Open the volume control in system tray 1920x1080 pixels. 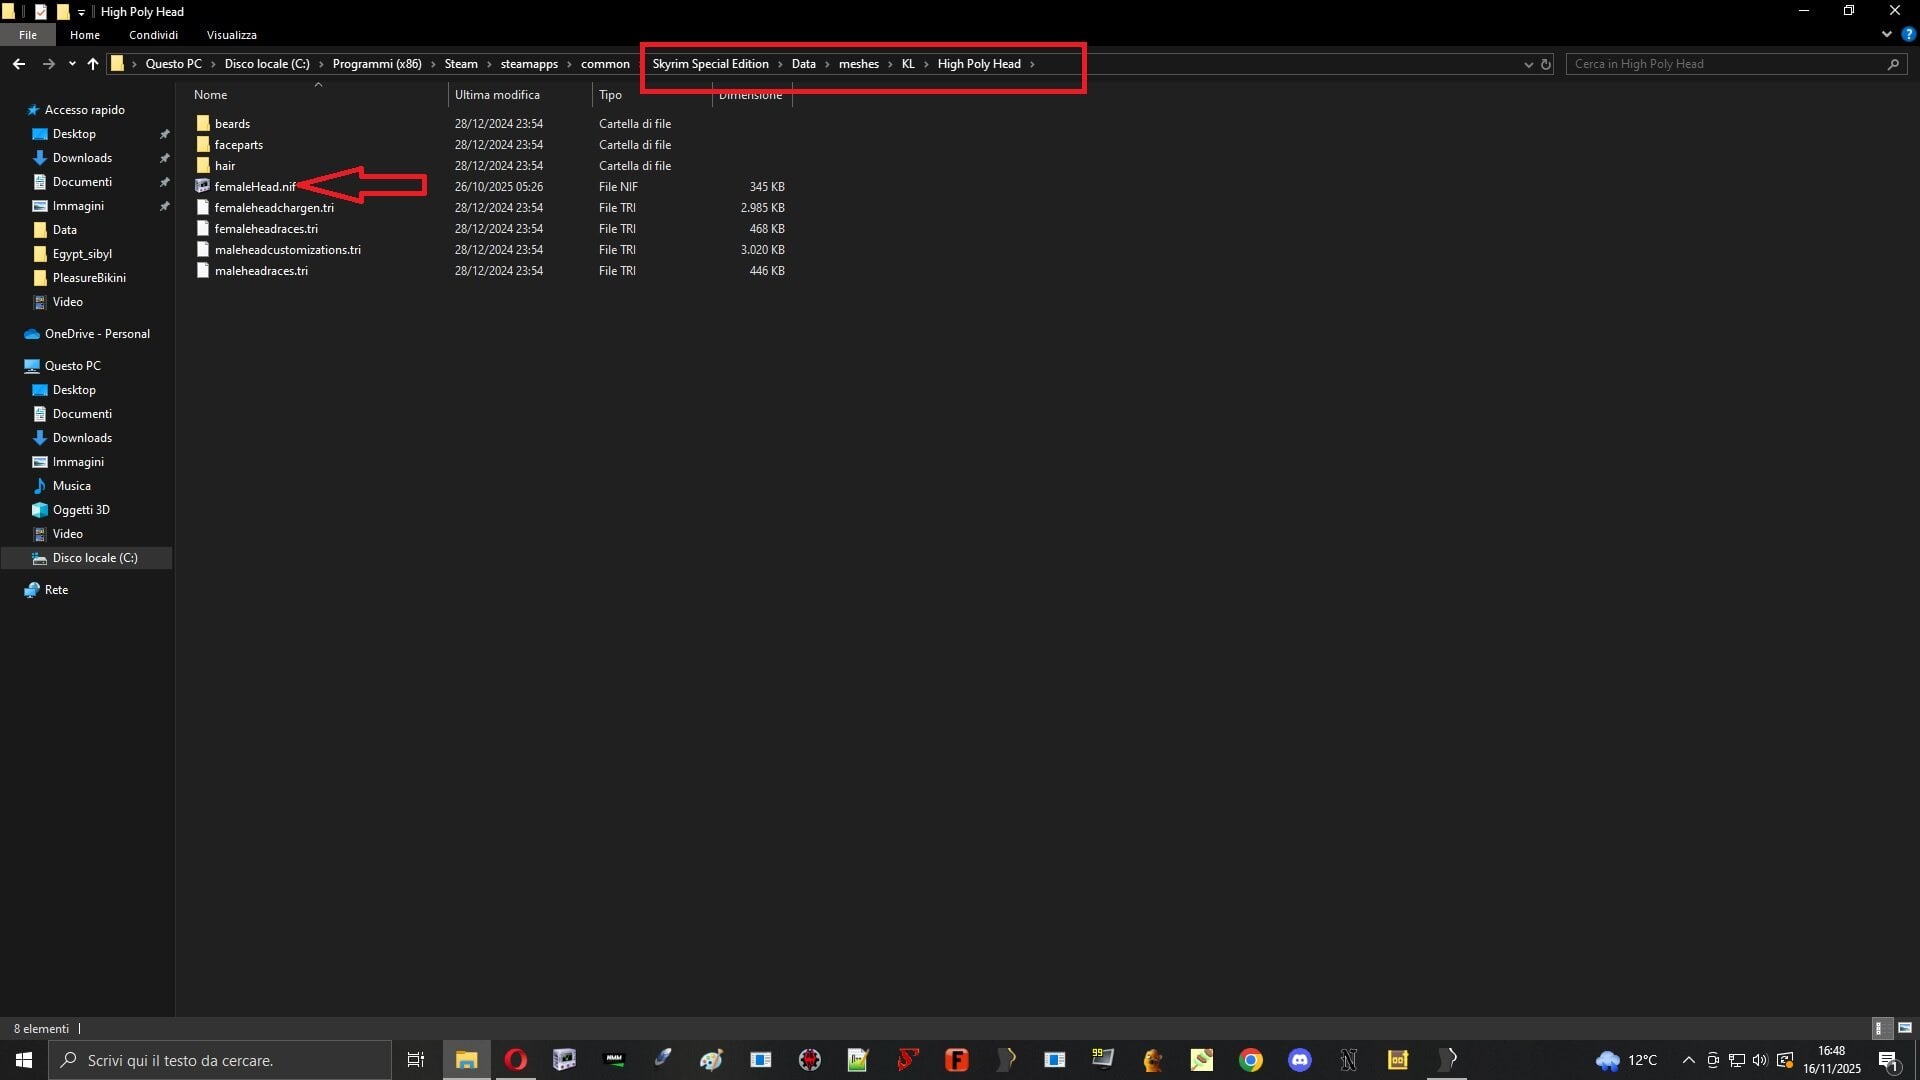click(x=1760, y=1060)
